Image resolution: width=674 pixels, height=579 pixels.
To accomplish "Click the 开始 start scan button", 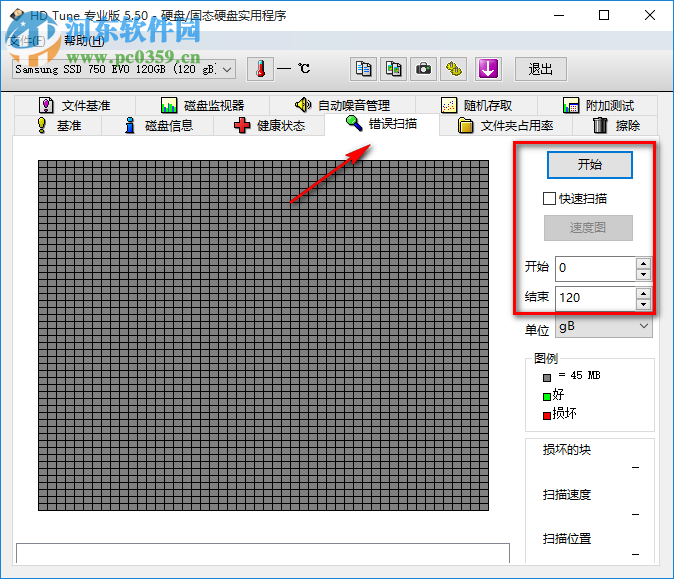I will pyautogui.click(x=590, y=165).
